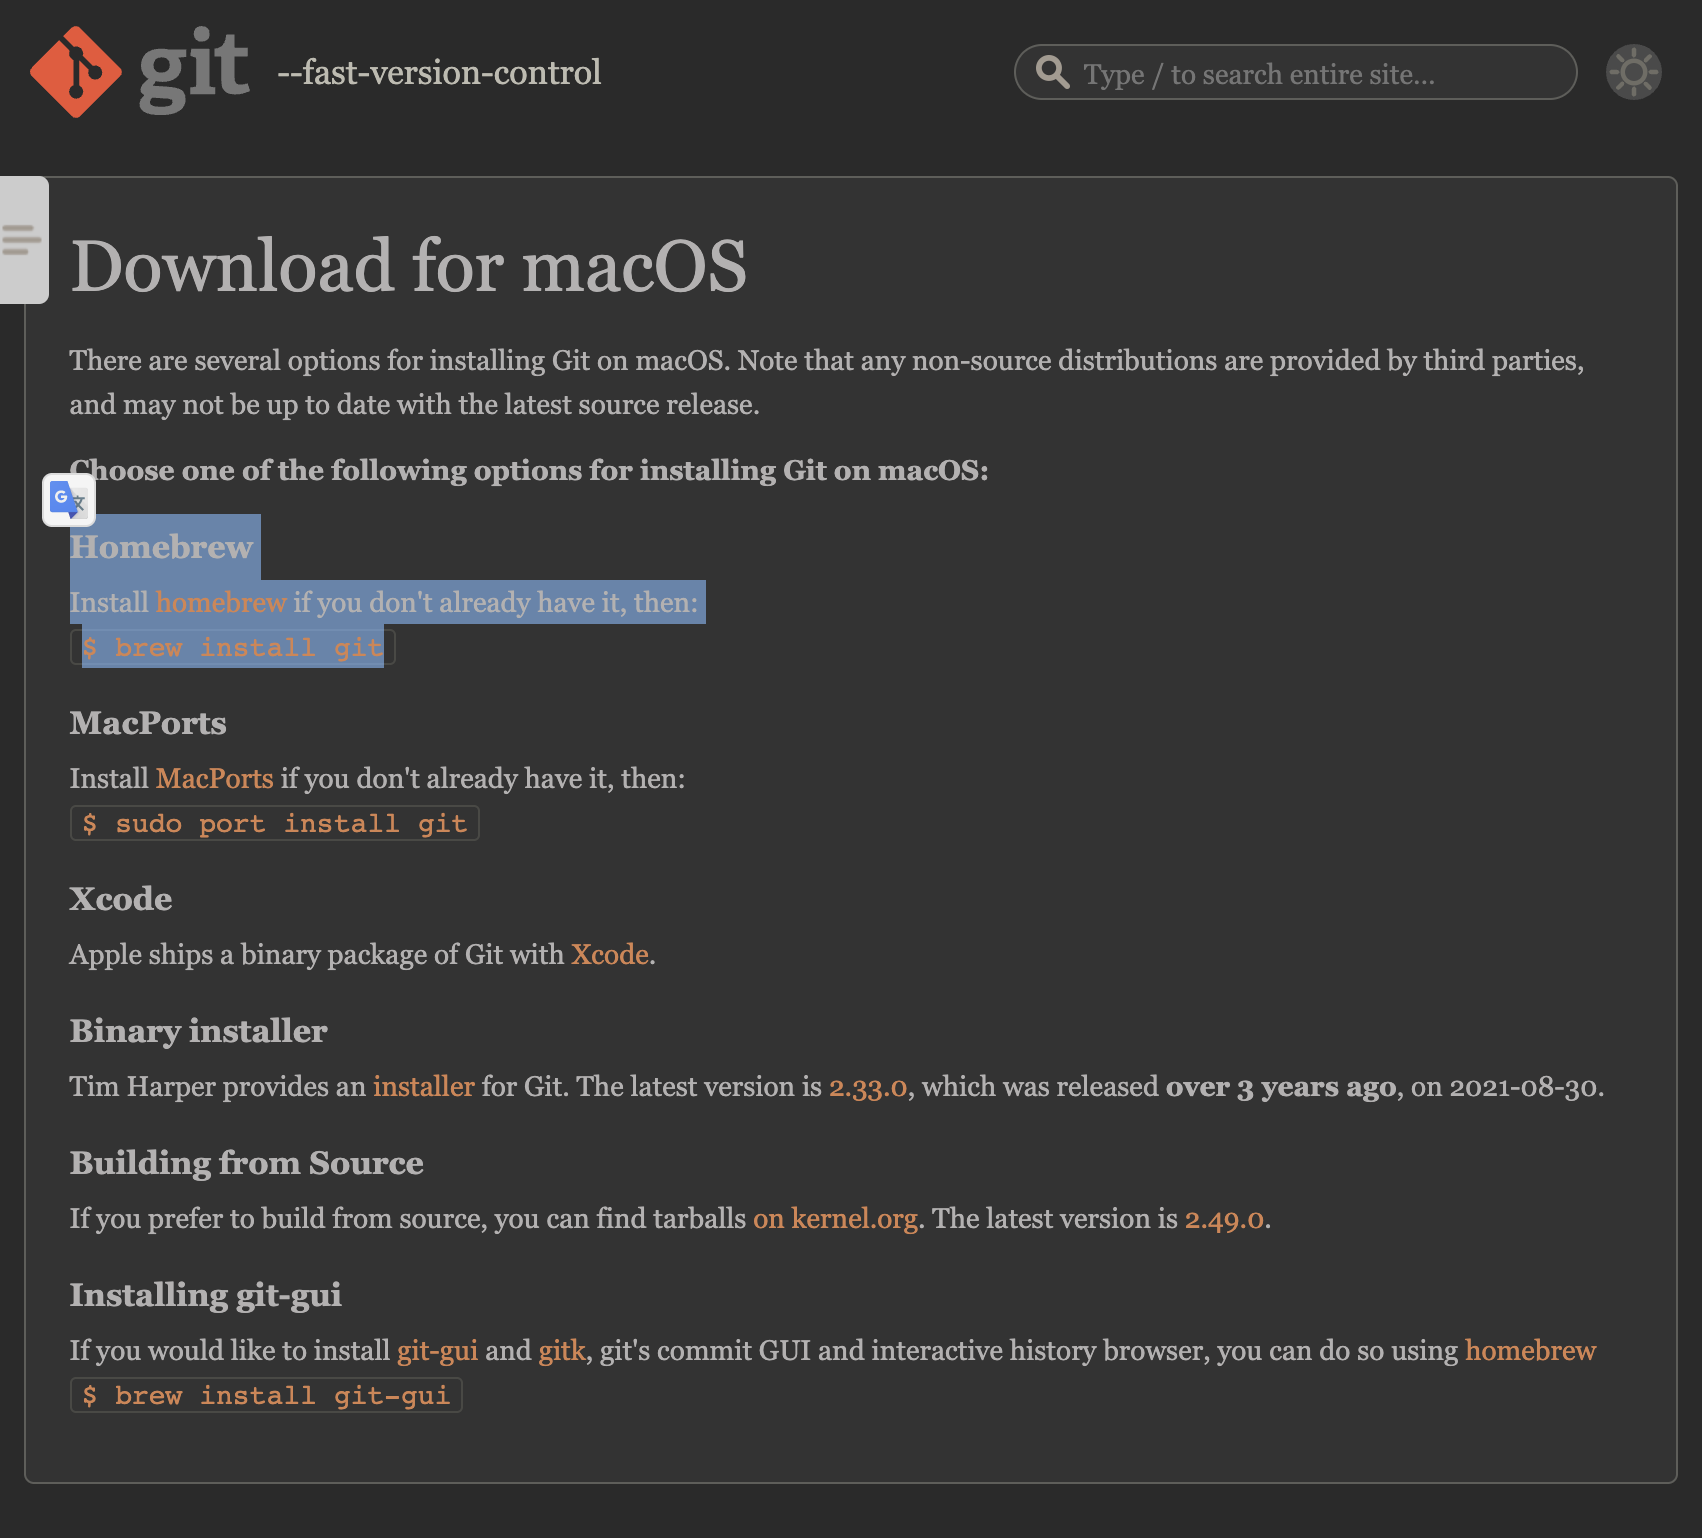
Task: Open the gitk link
Action: pyautogui.click(x=562, y=1351)
